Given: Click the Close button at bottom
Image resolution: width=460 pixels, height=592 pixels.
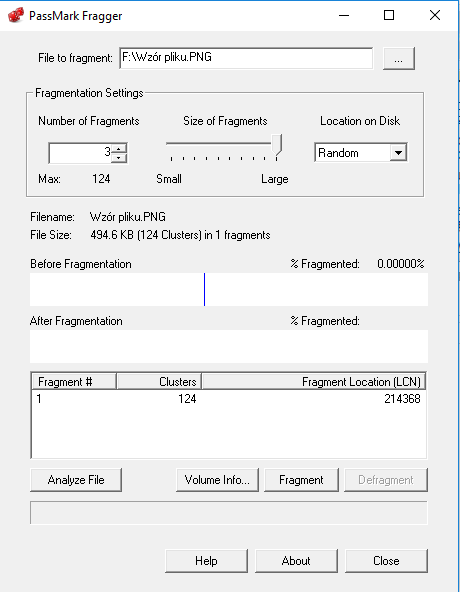Looking at the screenshot, I should pyautogui.click(x=386, y=561).
